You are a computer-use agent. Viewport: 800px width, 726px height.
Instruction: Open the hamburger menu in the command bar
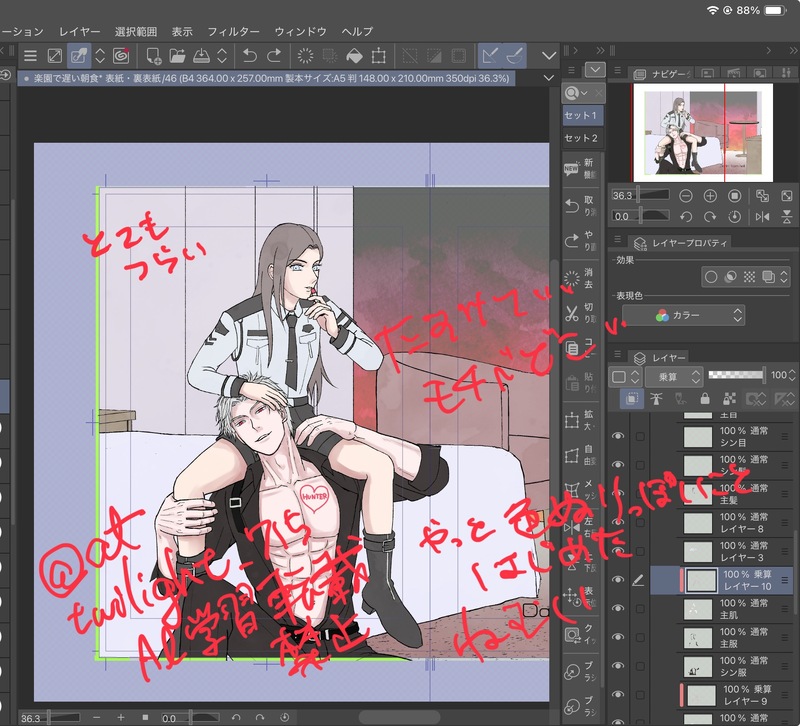(31, 55)
